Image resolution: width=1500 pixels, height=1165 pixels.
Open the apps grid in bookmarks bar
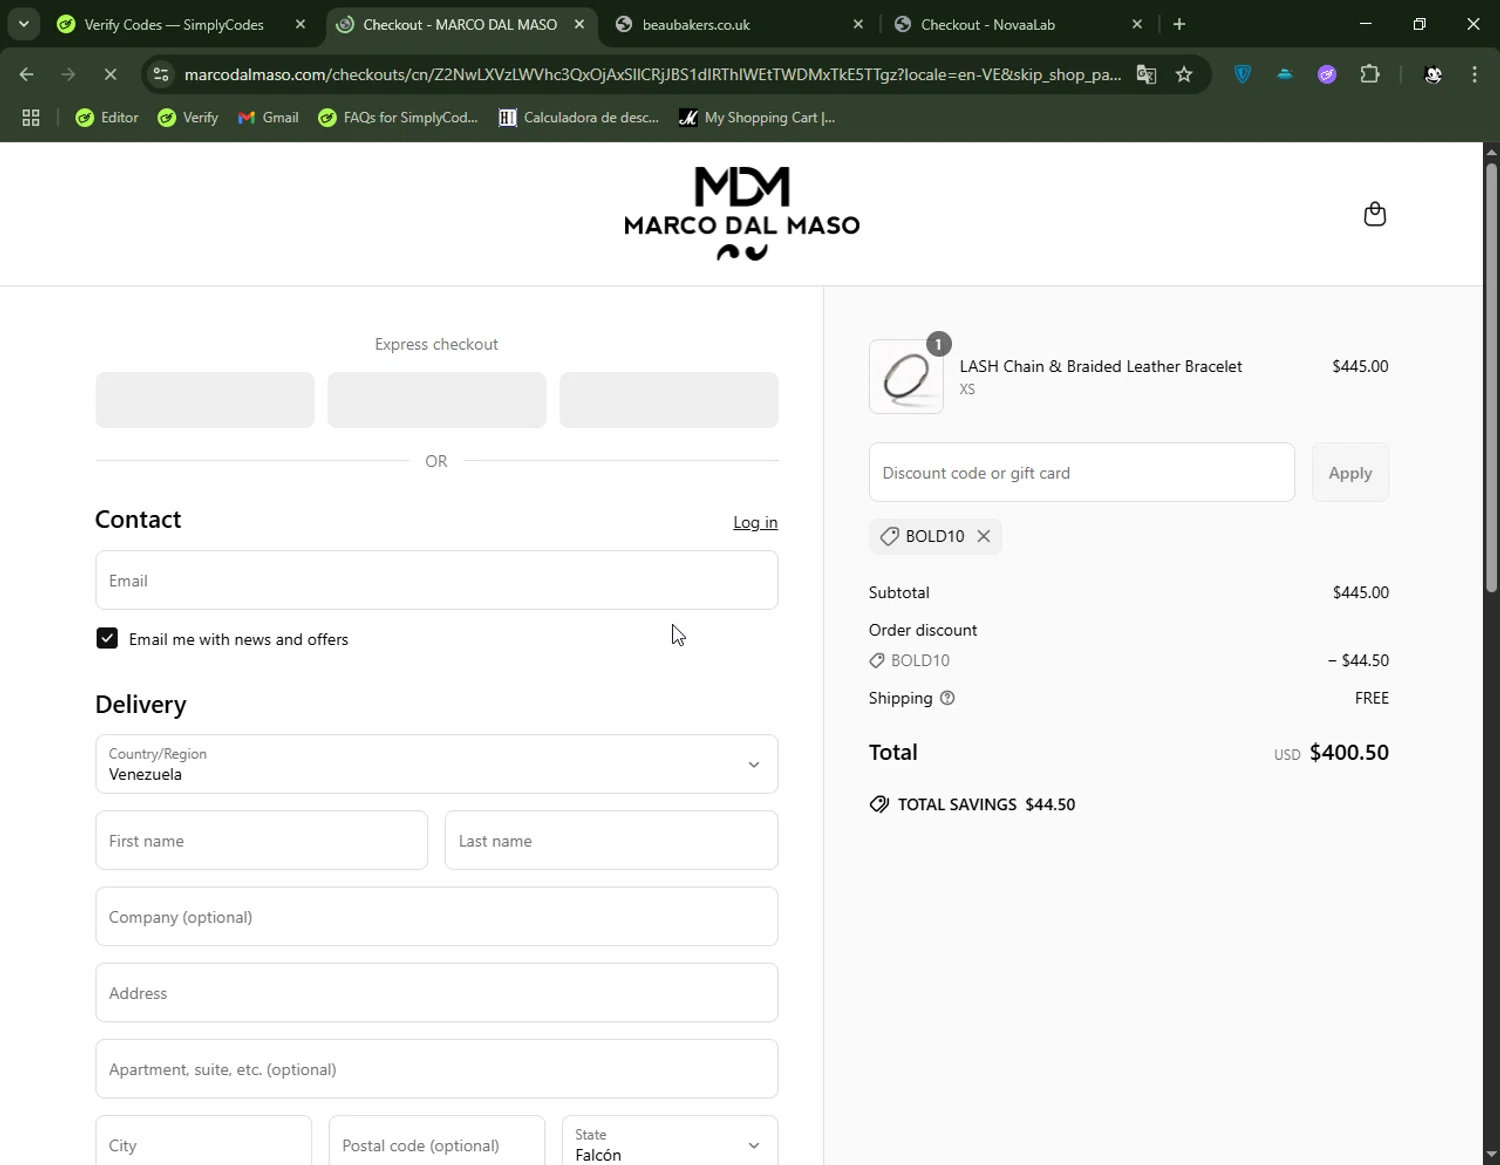[x=31, y=118]
